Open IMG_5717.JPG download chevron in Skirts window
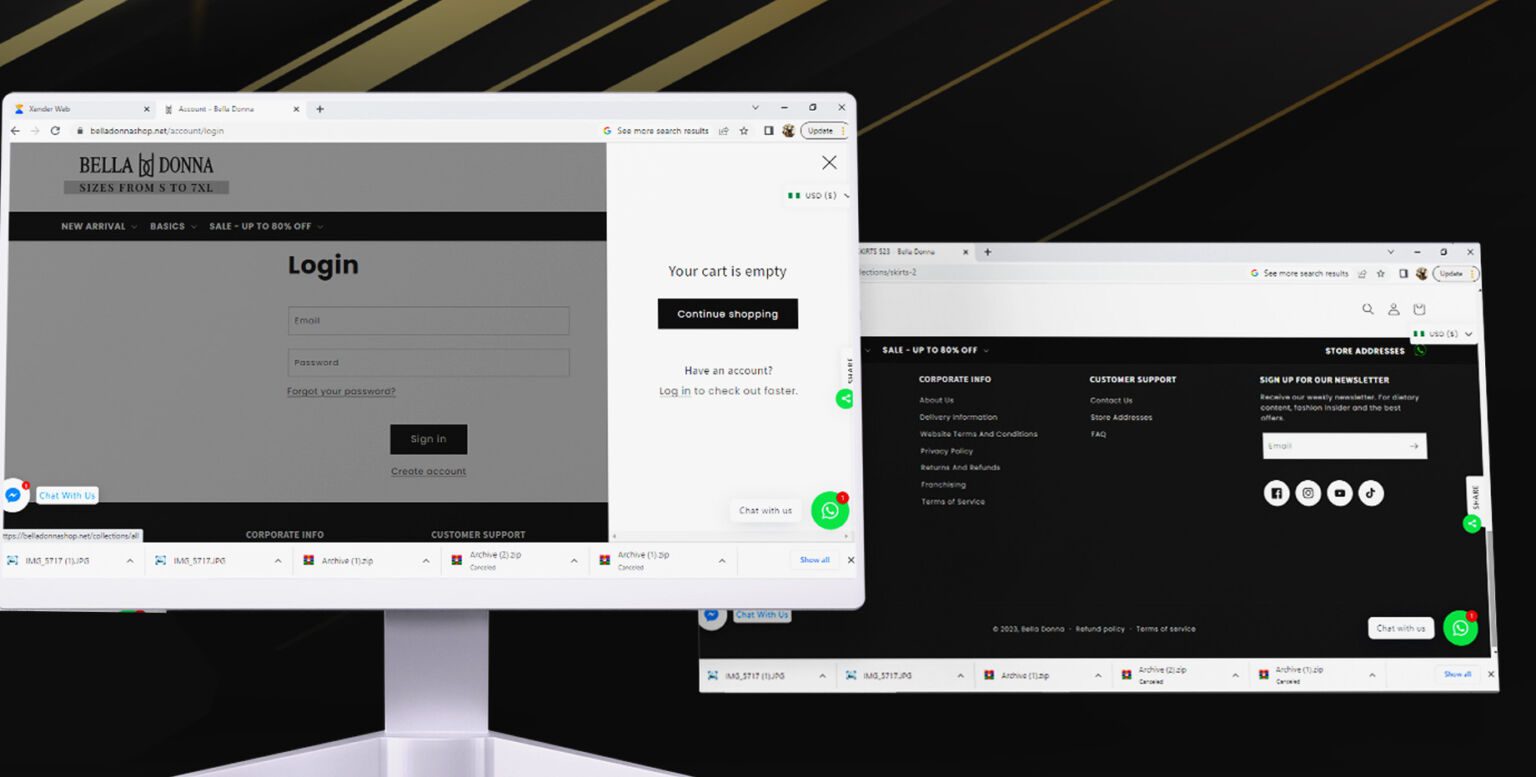 click(960, 676)
